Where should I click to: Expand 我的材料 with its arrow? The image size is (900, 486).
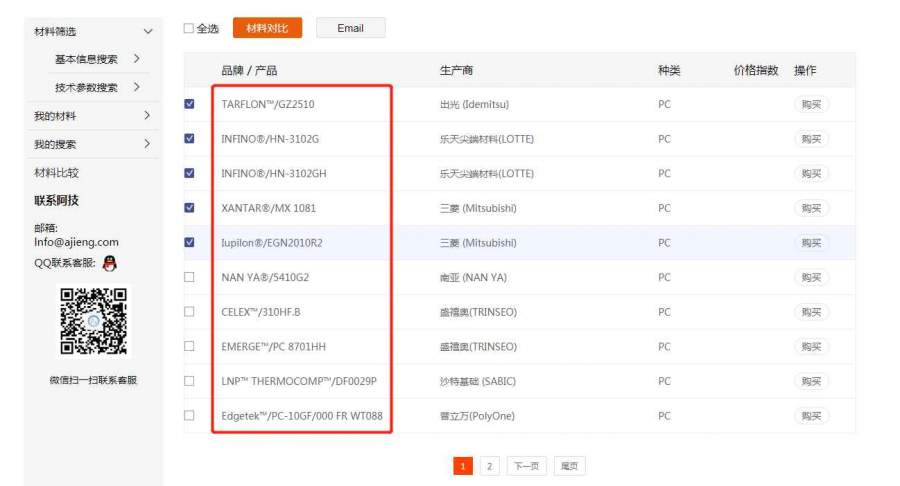click(x=147, y=115)
